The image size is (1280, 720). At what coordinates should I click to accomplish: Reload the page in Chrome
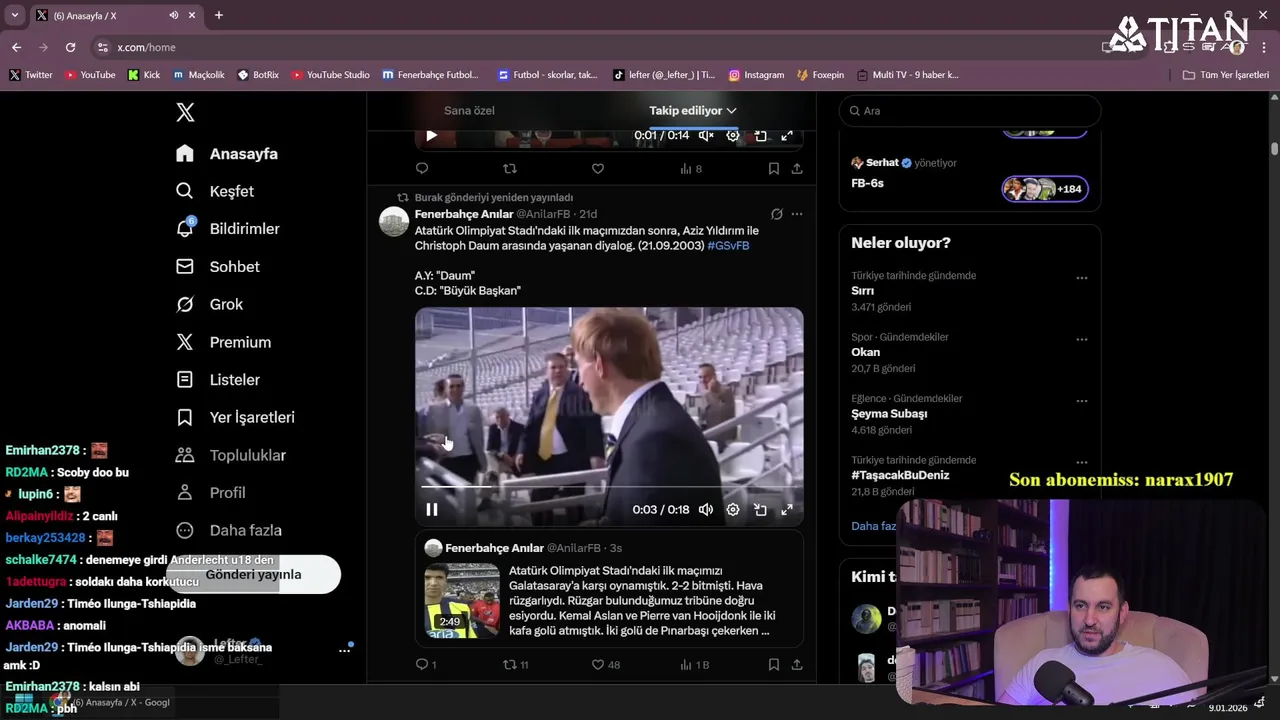[x=70, y=47]
